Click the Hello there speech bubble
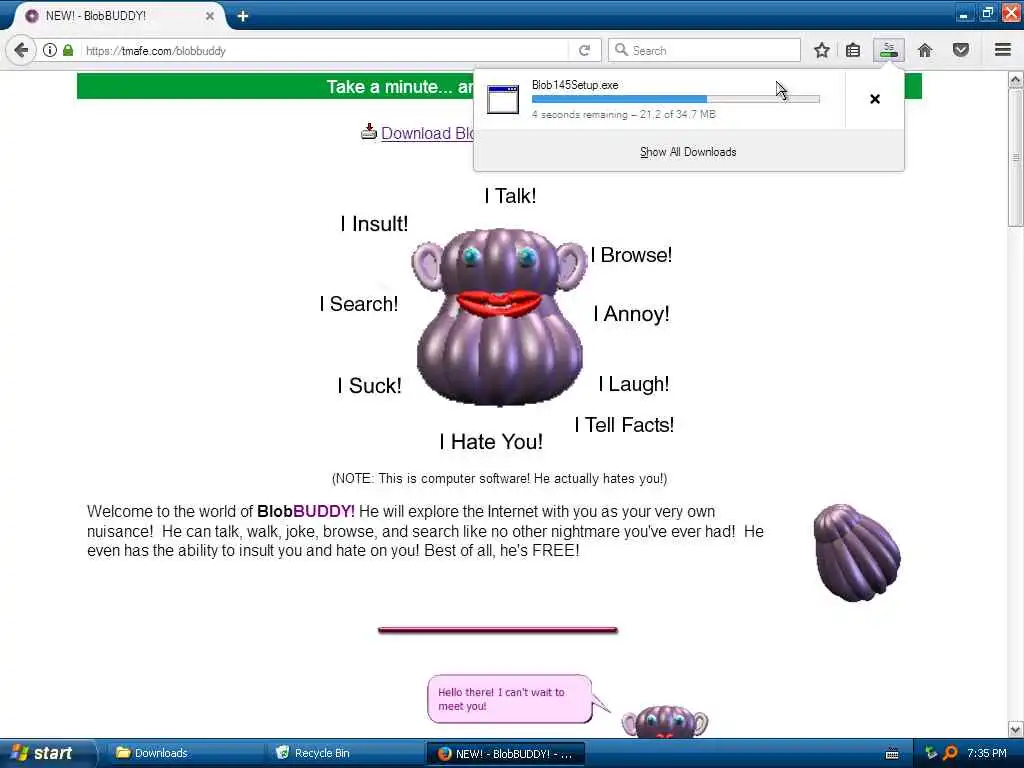Image resolution: width=1024 pixels, height=768 pixels. click(x=511, y=699)
